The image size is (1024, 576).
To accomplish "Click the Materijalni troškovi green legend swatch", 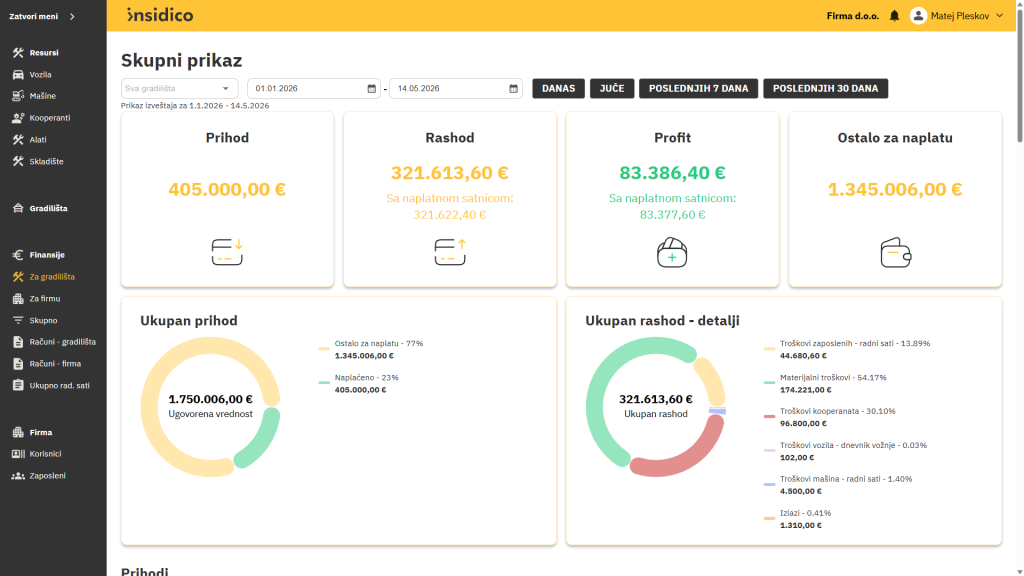I will [769, 383].
